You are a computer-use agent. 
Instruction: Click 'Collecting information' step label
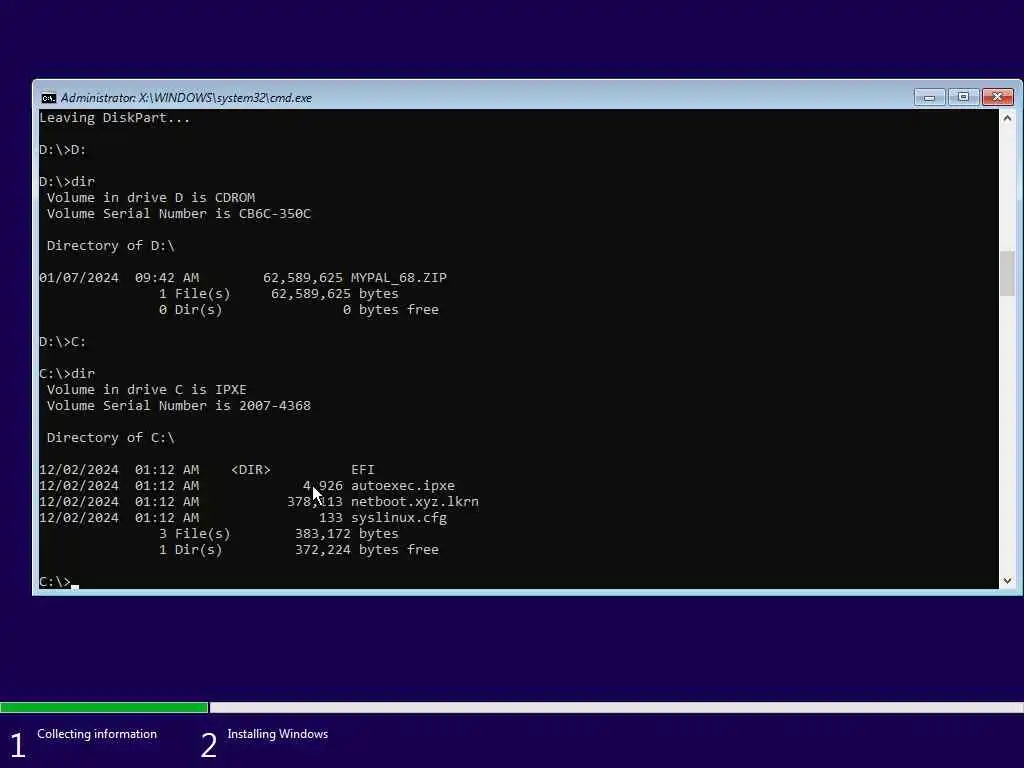click(x=97, y=734)
